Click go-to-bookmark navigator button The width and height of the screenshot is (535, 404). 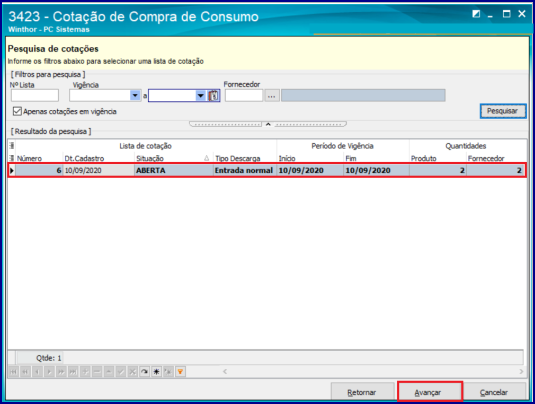169,372
